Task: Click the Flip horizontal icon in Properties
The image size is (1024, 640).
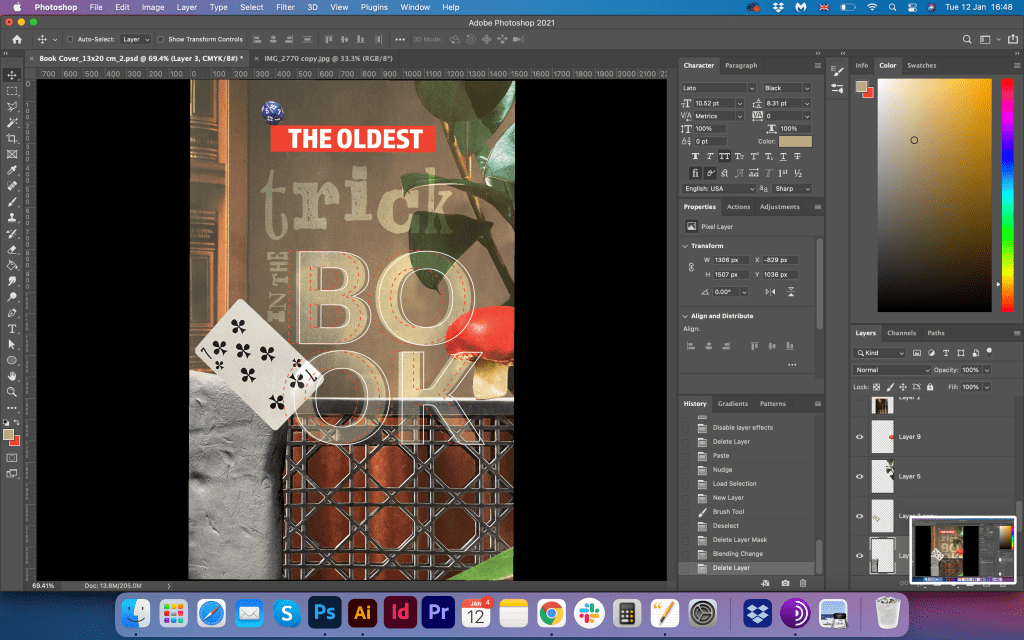Action: pyautogui.click(x=769, y=291)
